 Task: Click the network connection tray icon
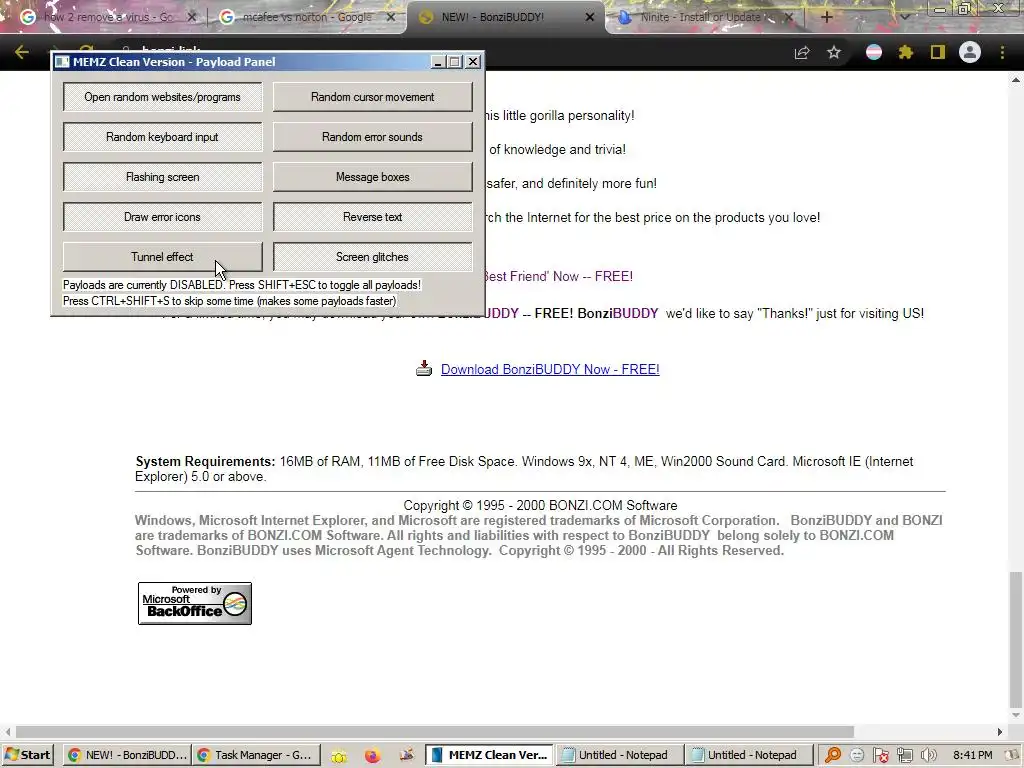904,755
